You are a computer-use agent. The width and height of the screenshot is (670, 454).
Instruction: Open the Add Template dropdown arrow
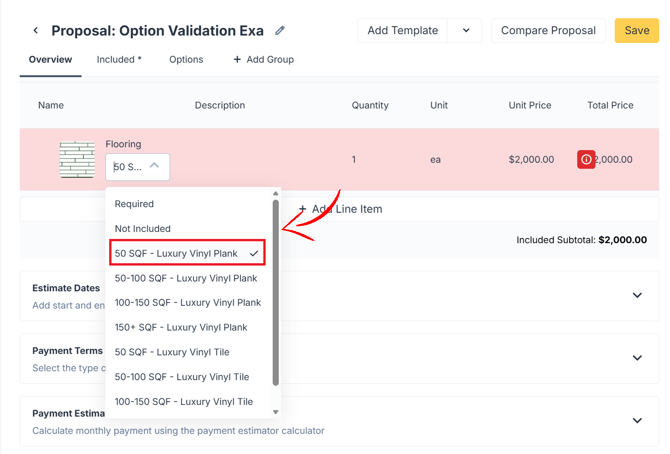coord(466,30)
